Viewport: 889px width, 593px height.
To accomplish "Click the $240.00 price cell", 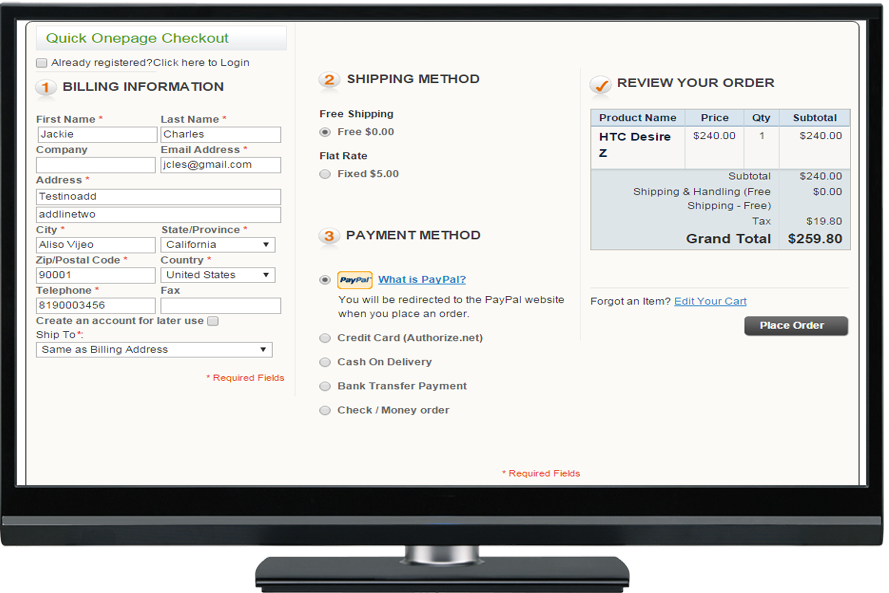I will [714, 136].
